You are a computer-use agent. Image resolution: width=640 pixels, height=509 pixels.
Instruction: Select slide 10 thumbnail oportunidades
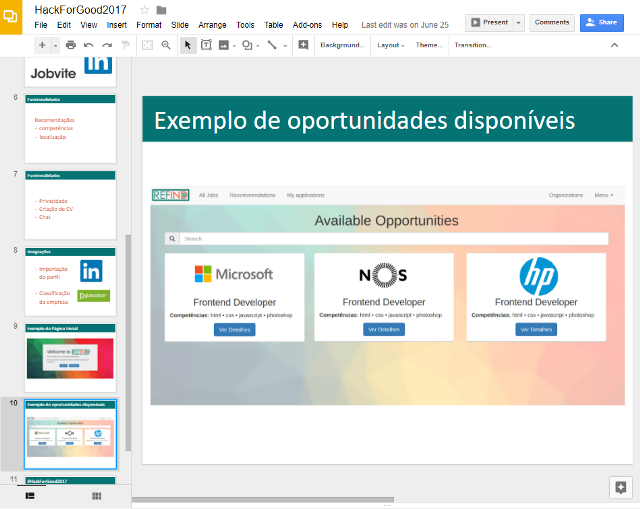tap(70, 434)
